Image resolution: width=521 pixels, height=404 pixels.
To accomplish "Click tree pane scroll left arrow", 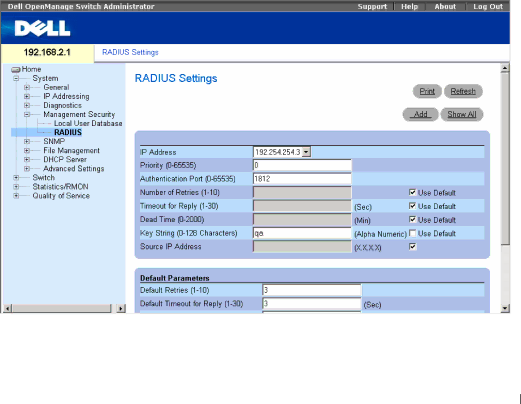I will click(x=7, y=308).
